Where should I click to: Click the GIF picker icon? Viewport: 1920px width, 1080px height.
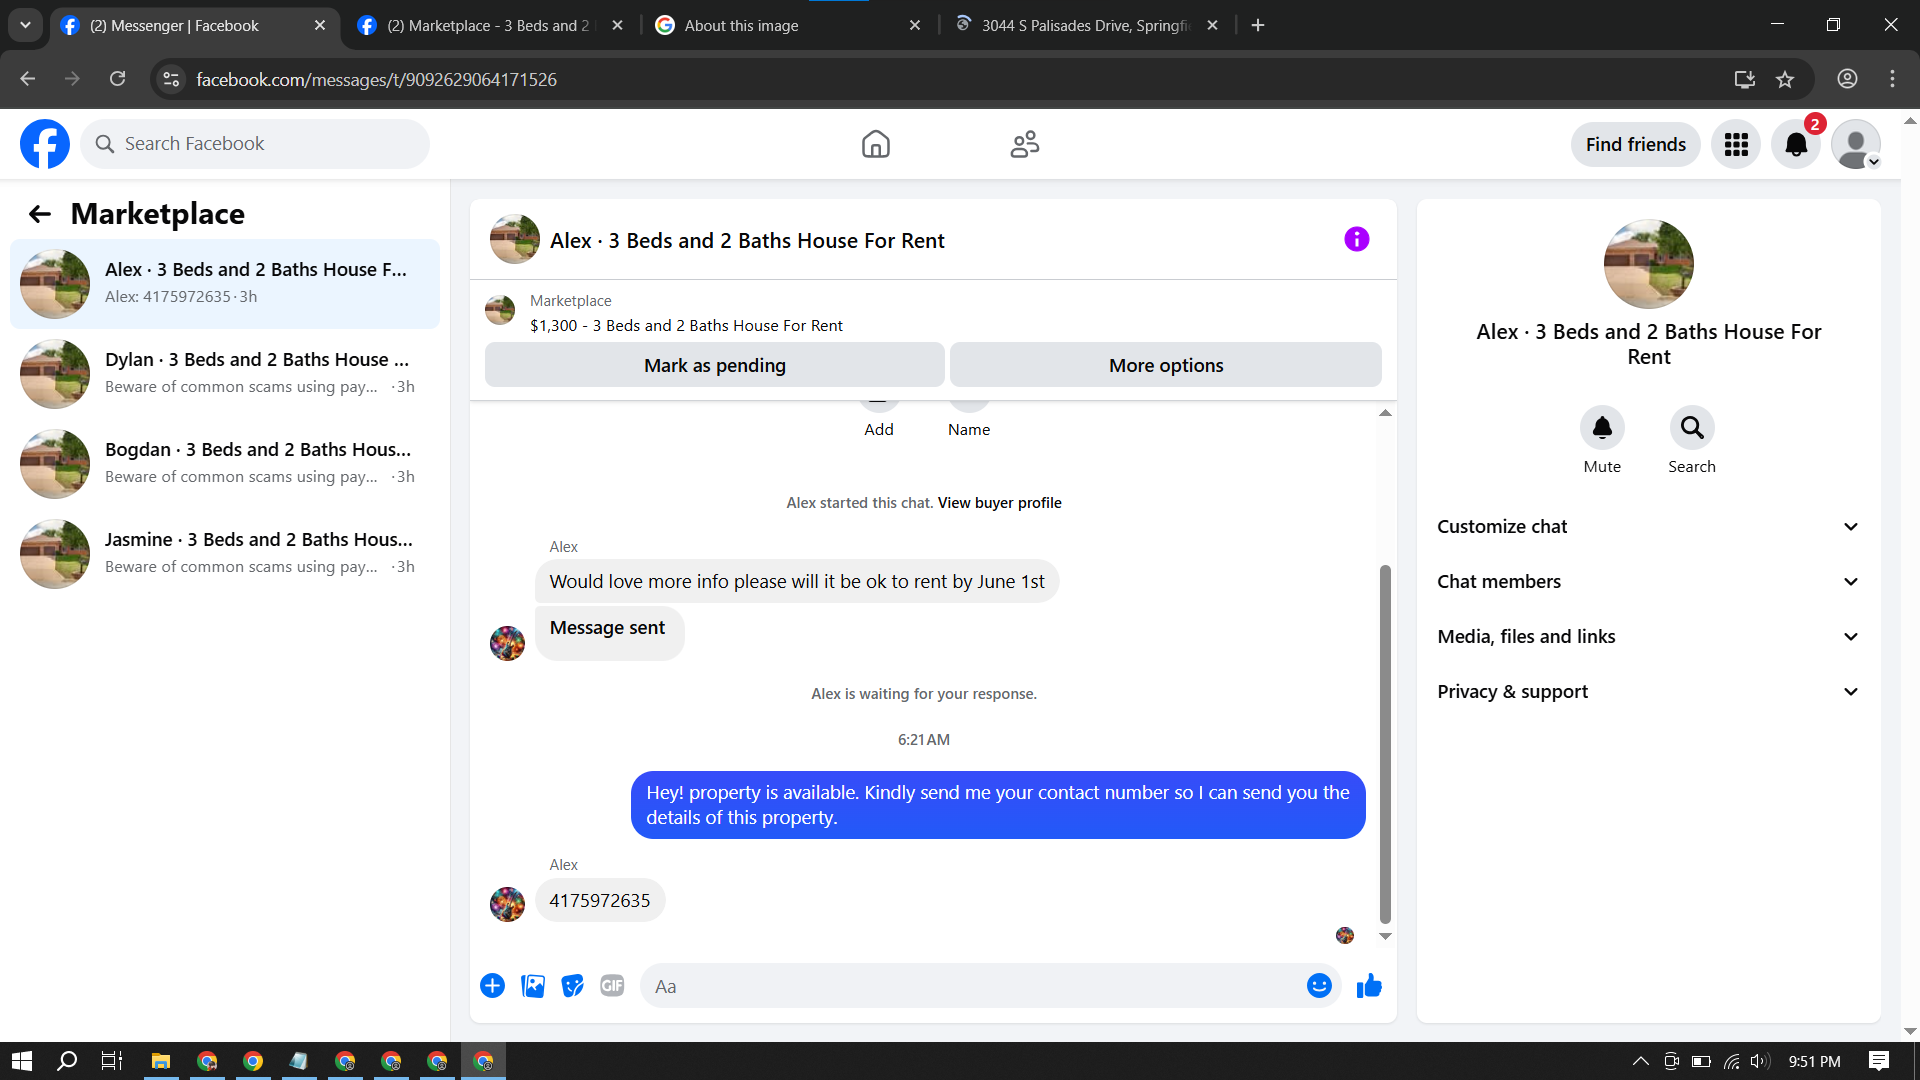[x=612, y=986]
